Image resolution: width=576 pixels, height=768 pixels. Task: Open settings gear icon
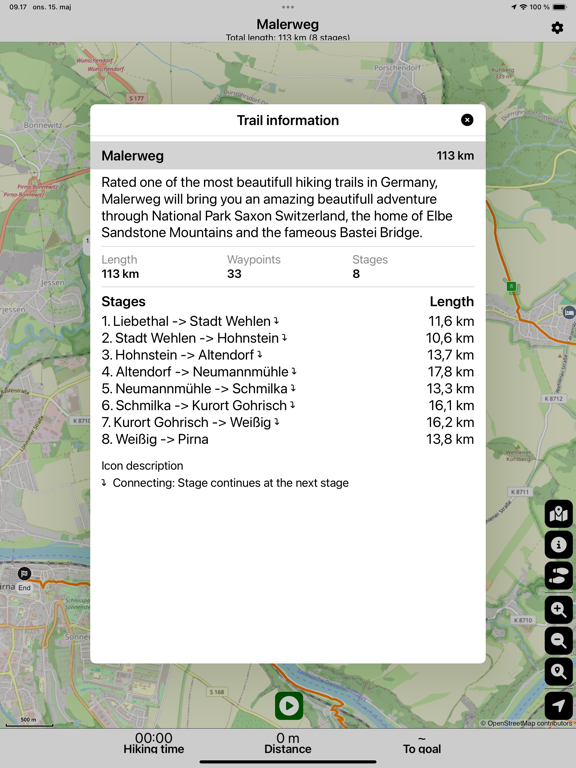coord(557,27)
